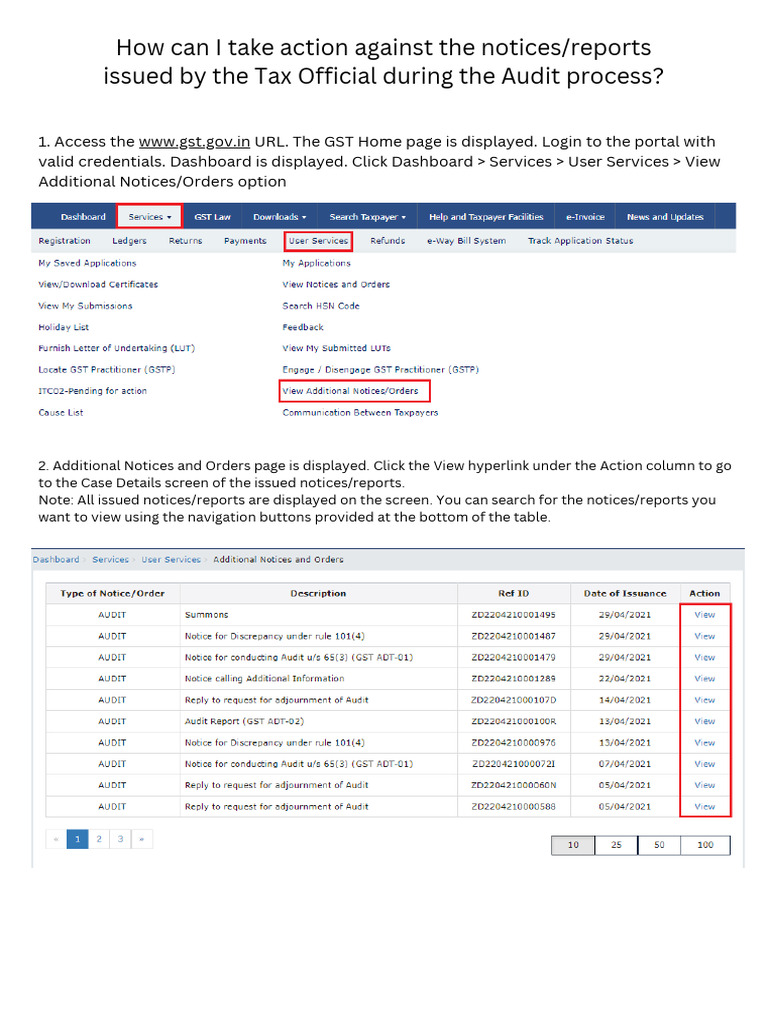Open the Holiday List link

click(x=63, y=327)
